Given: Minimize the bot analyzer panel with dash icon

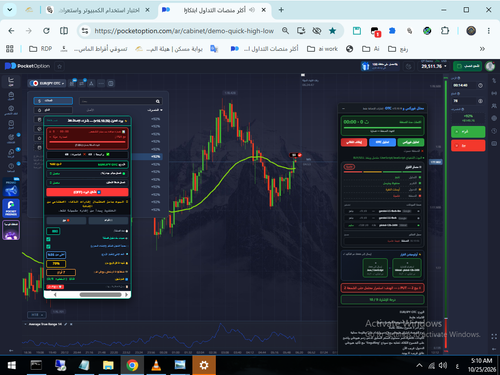Looking at the screenshot, I should pos(343,109).
